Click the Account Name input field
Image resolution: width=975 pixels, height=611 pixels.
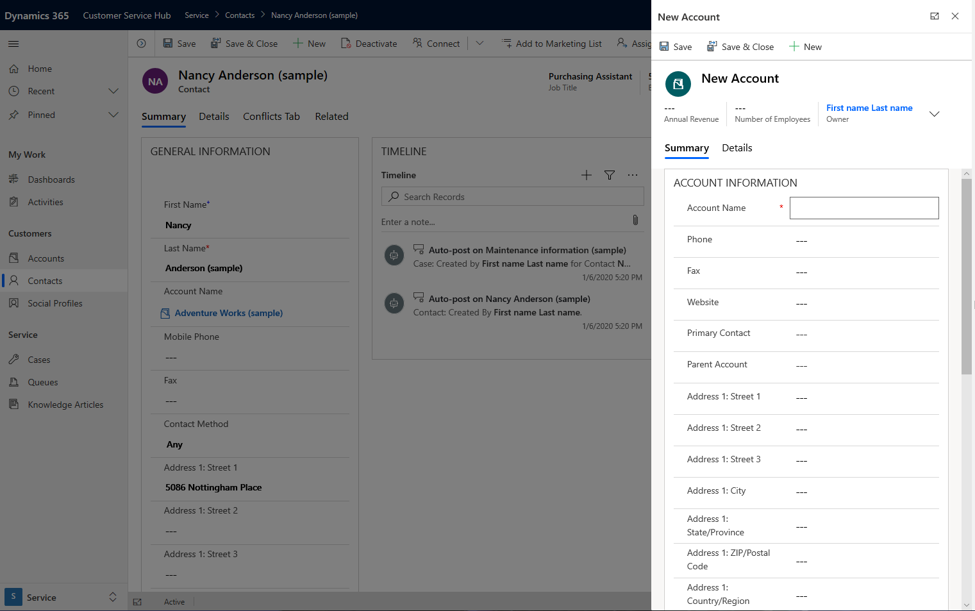click(864, 207)
